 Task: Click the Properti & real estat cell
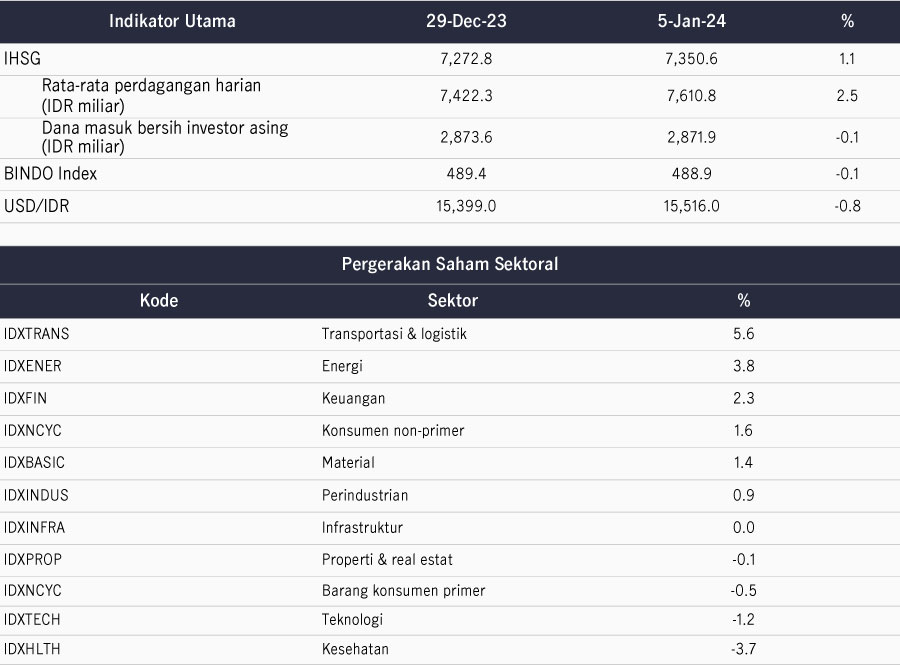[387, 559]
